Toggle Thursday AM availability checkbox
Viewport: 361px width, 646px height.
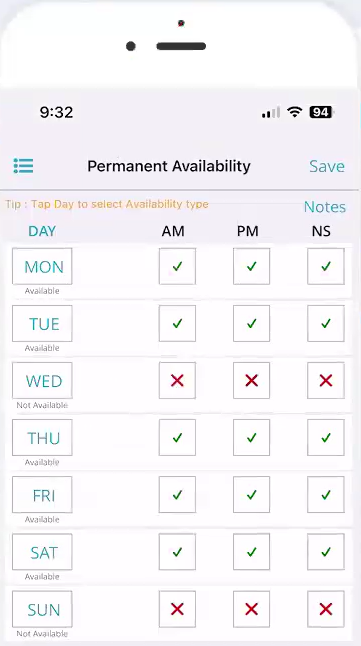(177, 438)
